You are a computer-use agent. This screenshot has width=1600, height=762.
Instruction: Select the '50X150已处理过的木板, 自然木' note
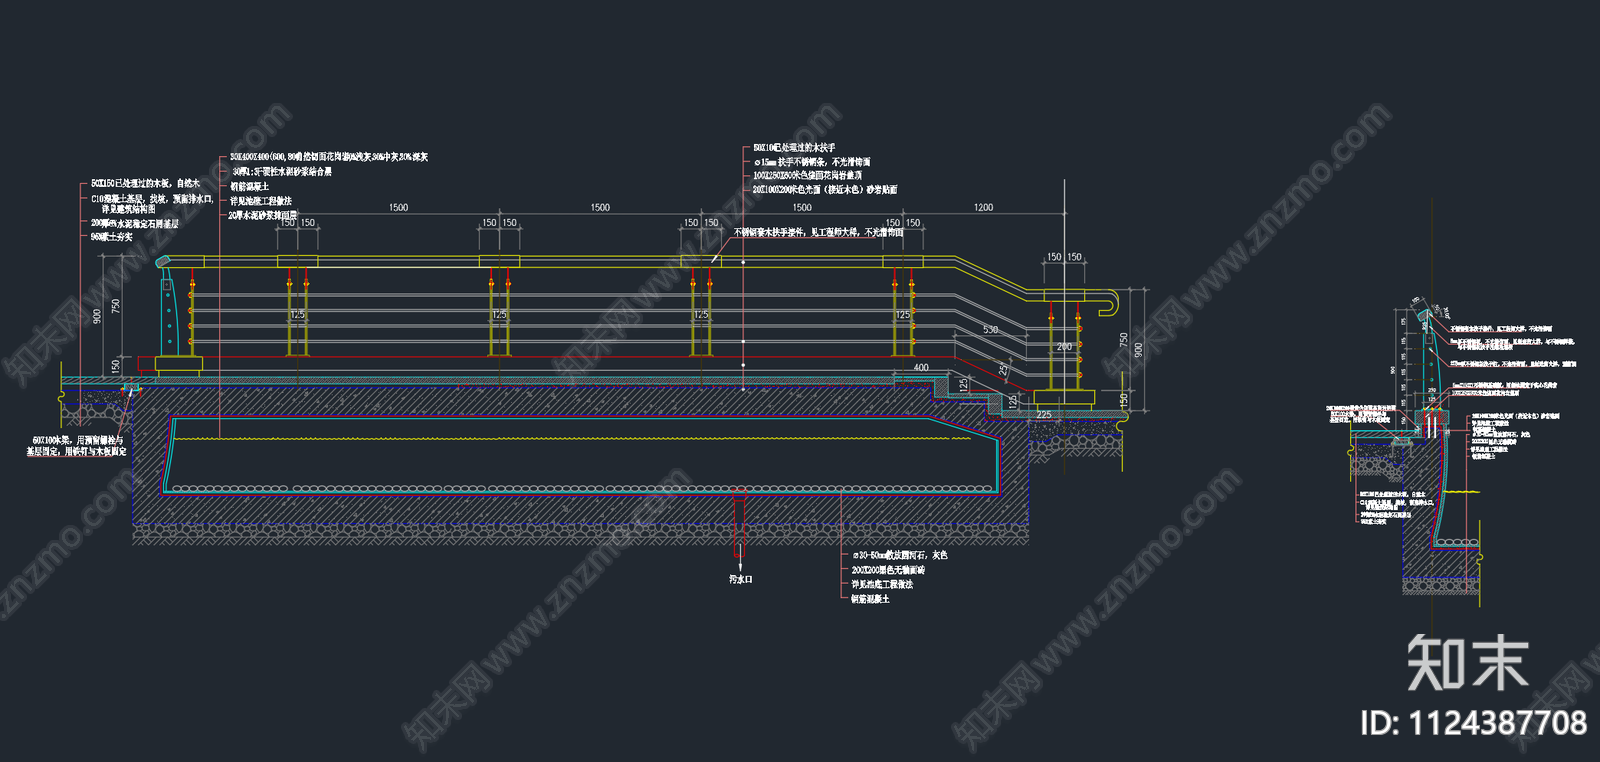coord(145,184)
